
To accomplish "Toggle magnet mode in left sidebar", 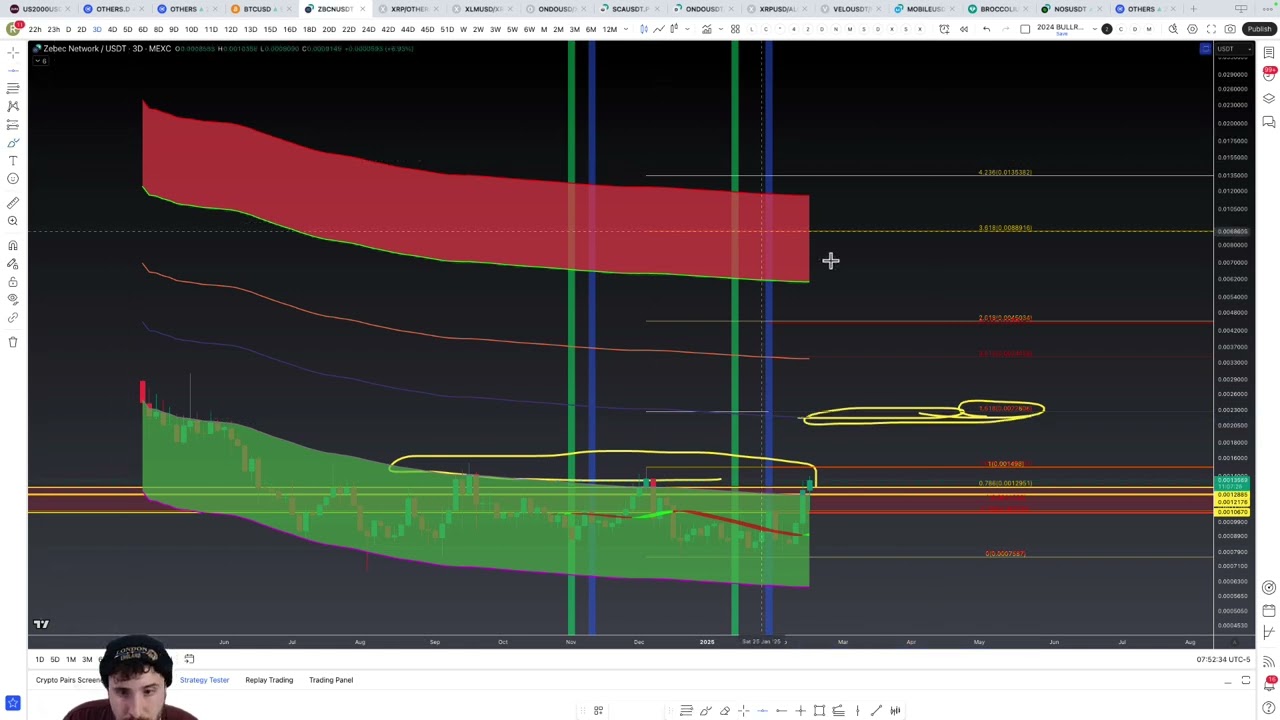I will (x=13, y=246).
